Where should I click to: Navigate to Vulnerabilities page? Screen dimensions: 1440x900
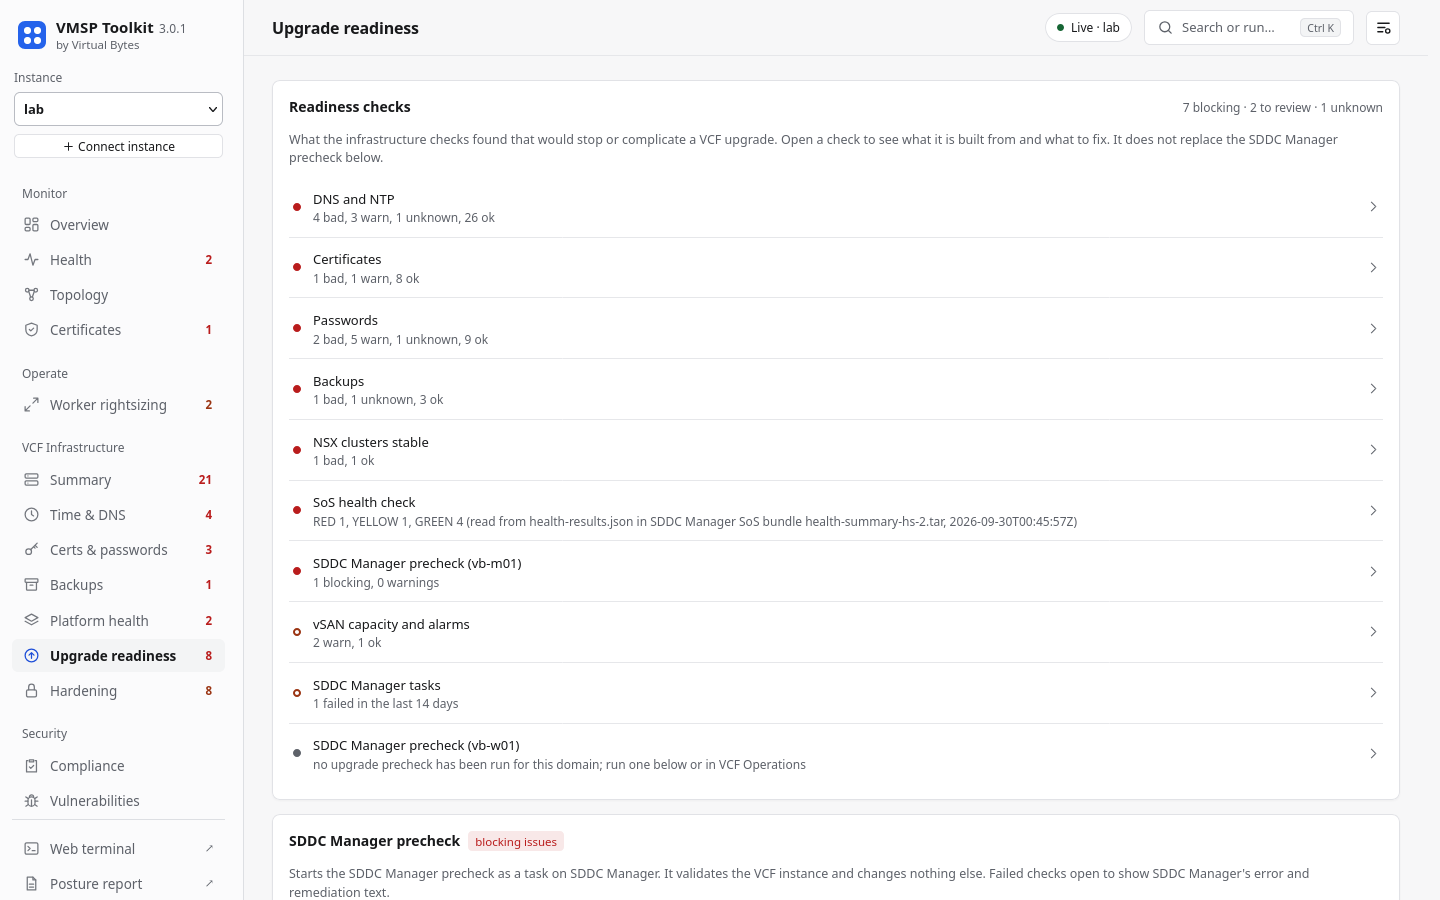[118, 801]
